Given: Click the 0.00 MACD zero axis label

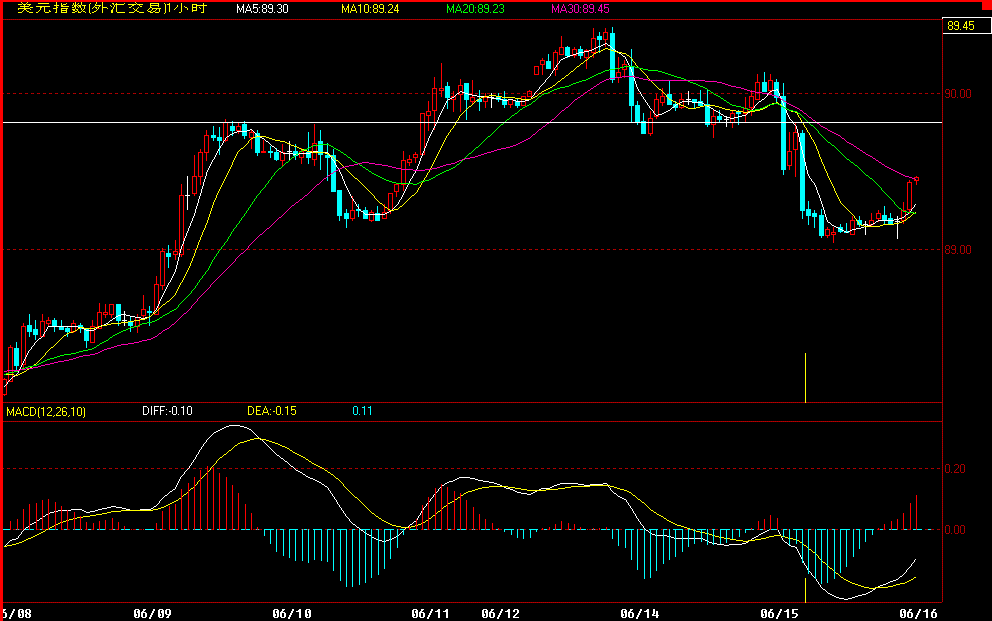Looking at the screenshot, I should (956, 529).
